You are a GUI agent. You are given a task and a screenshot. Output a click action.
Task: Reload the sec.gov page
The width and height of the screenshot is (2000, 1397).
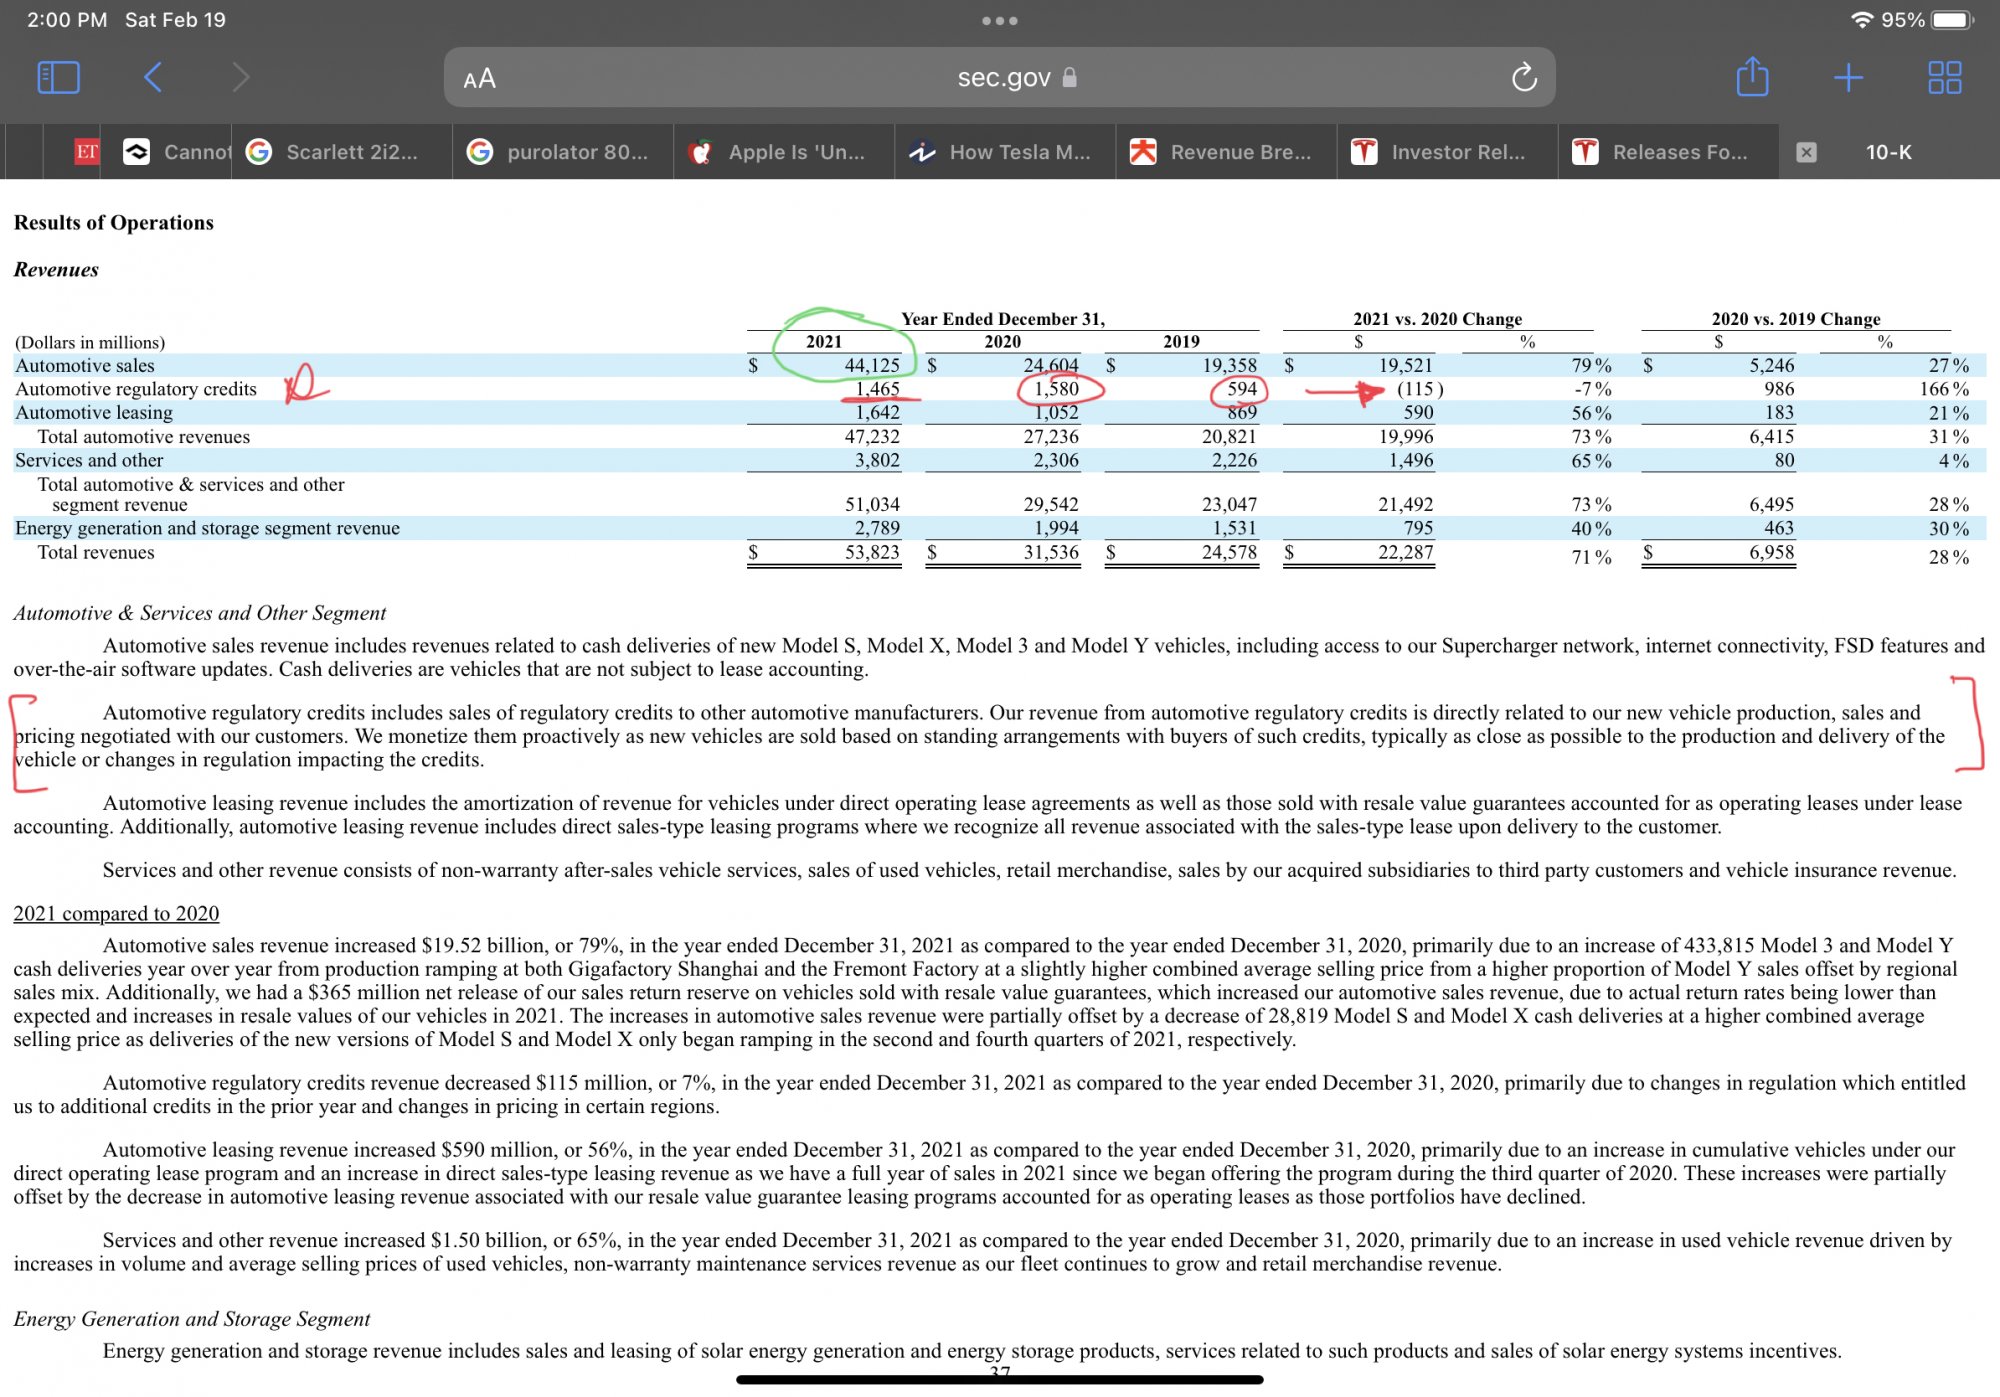pos(1523,77)
